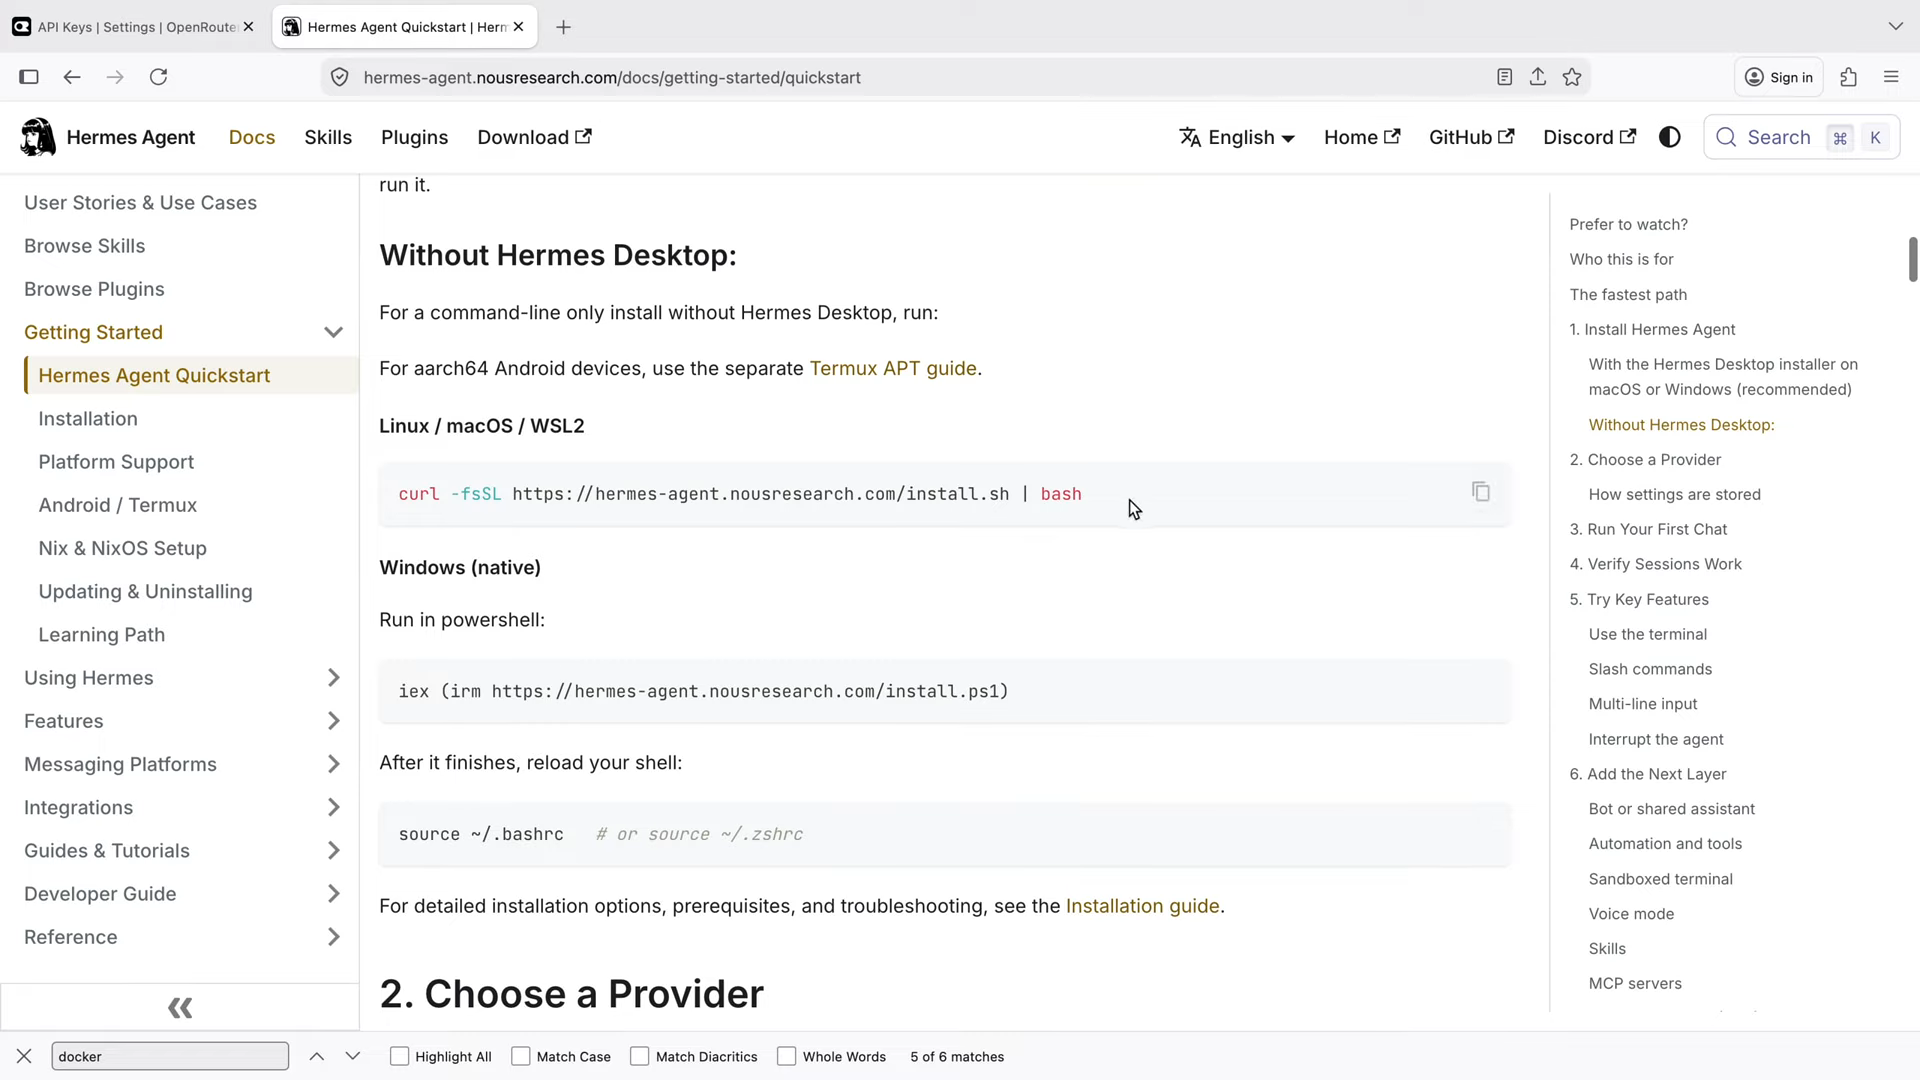
Task: Click the browser address bar URL
Action: click(x=612, y=77)
